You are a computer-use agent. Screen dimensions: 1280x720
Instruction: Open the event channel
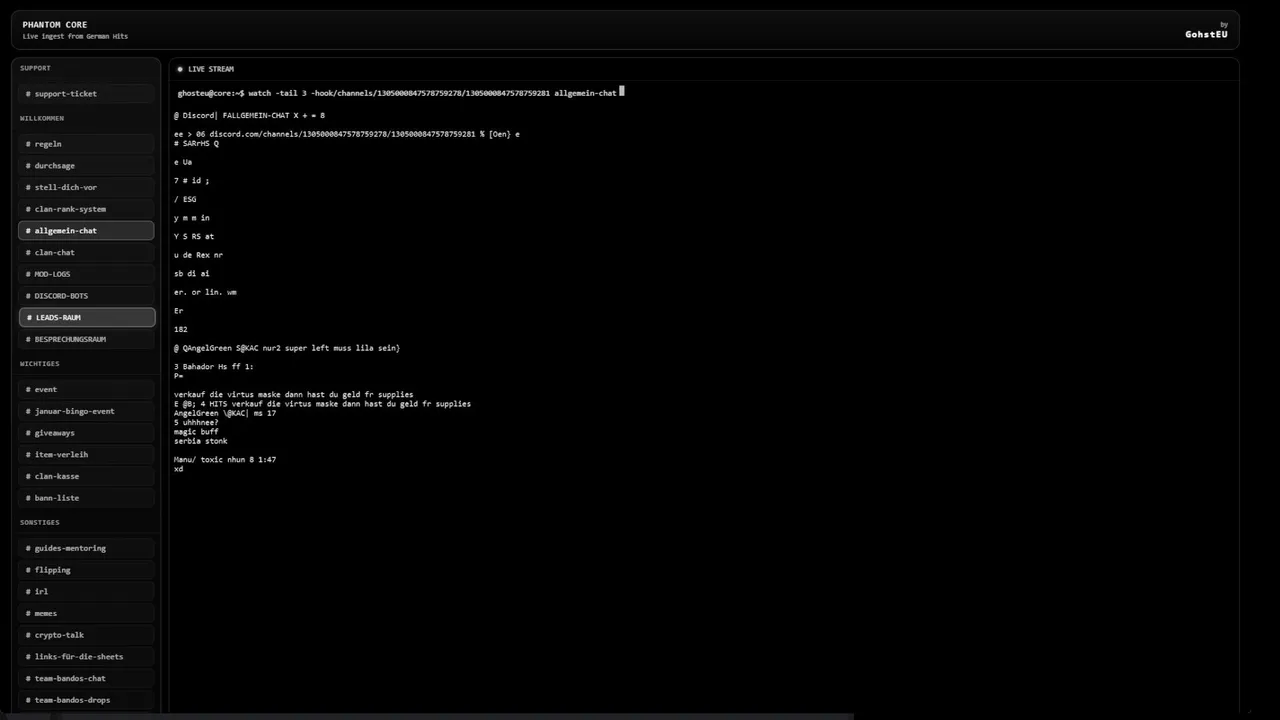(87, 390)
